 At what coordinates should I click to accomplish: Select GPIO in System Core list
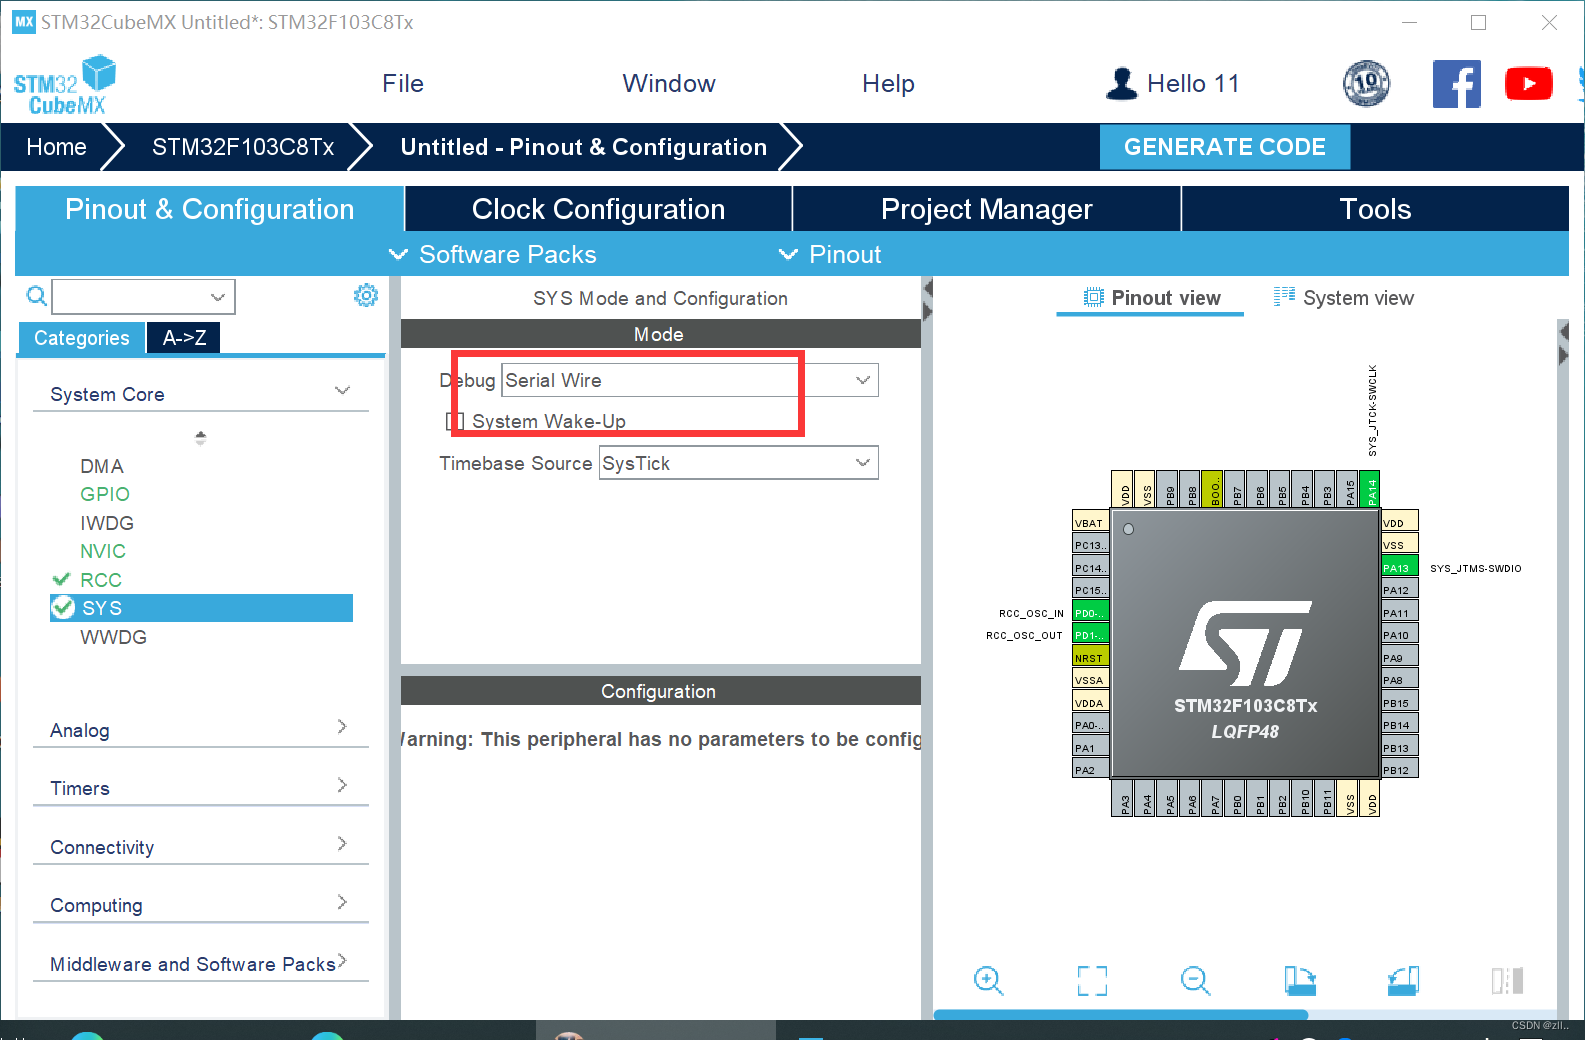click(x=105, y=494)
